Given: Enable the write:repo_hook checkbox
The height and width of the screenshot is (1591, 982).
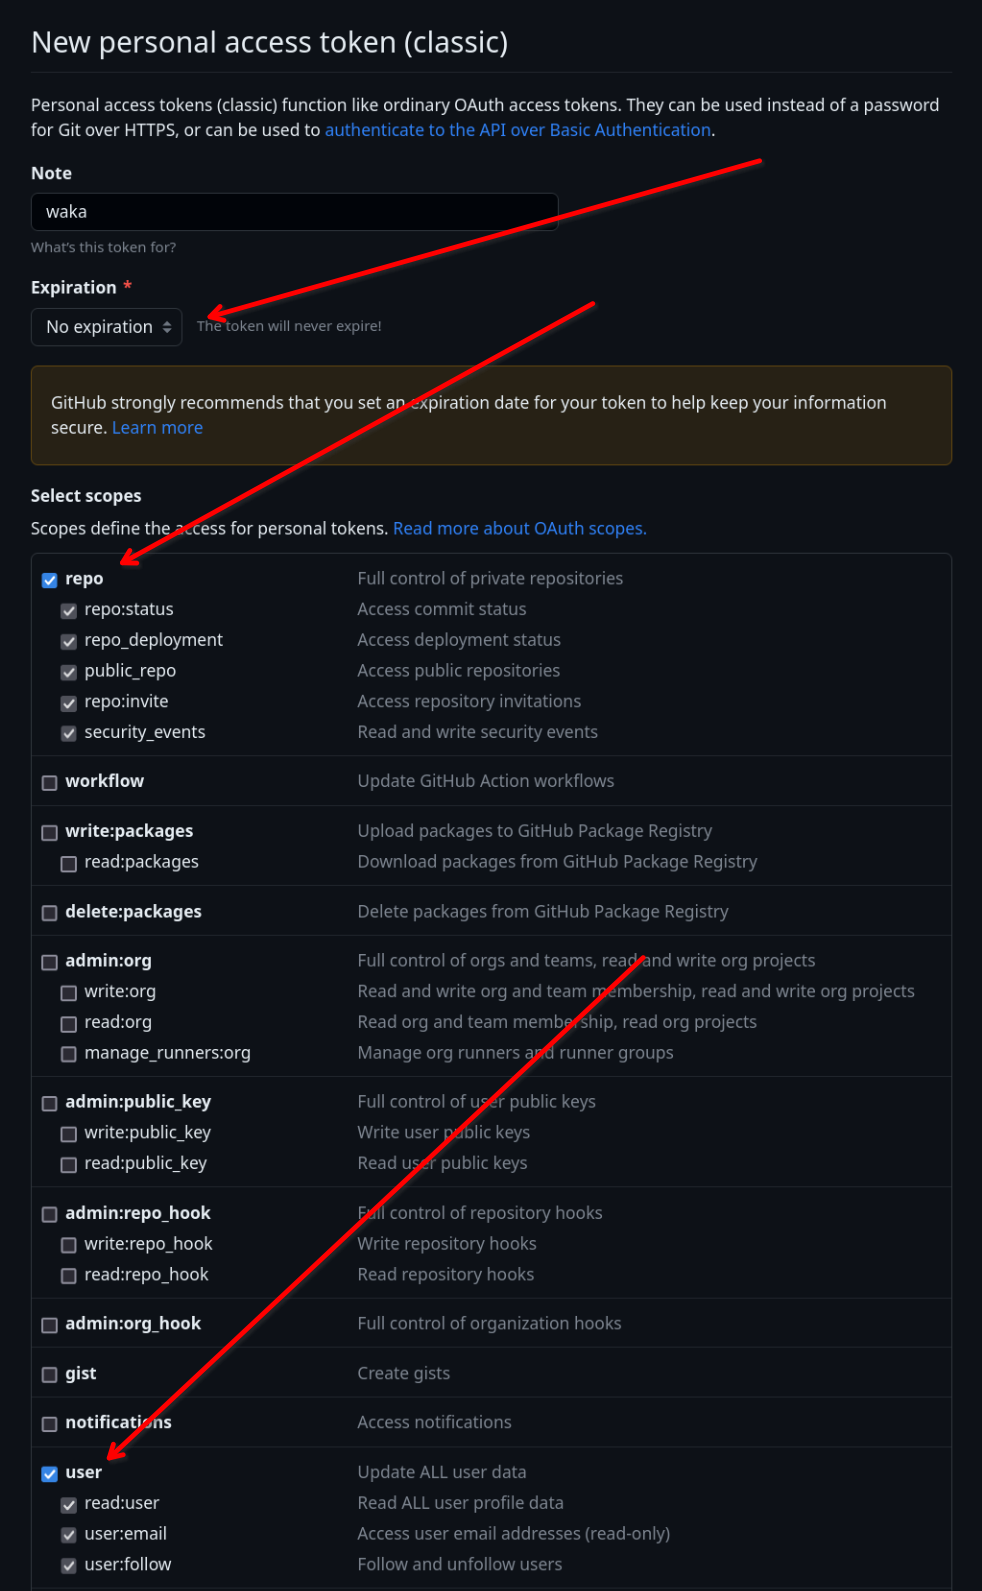Looking at the screenshot, I should coord(69,1246).
